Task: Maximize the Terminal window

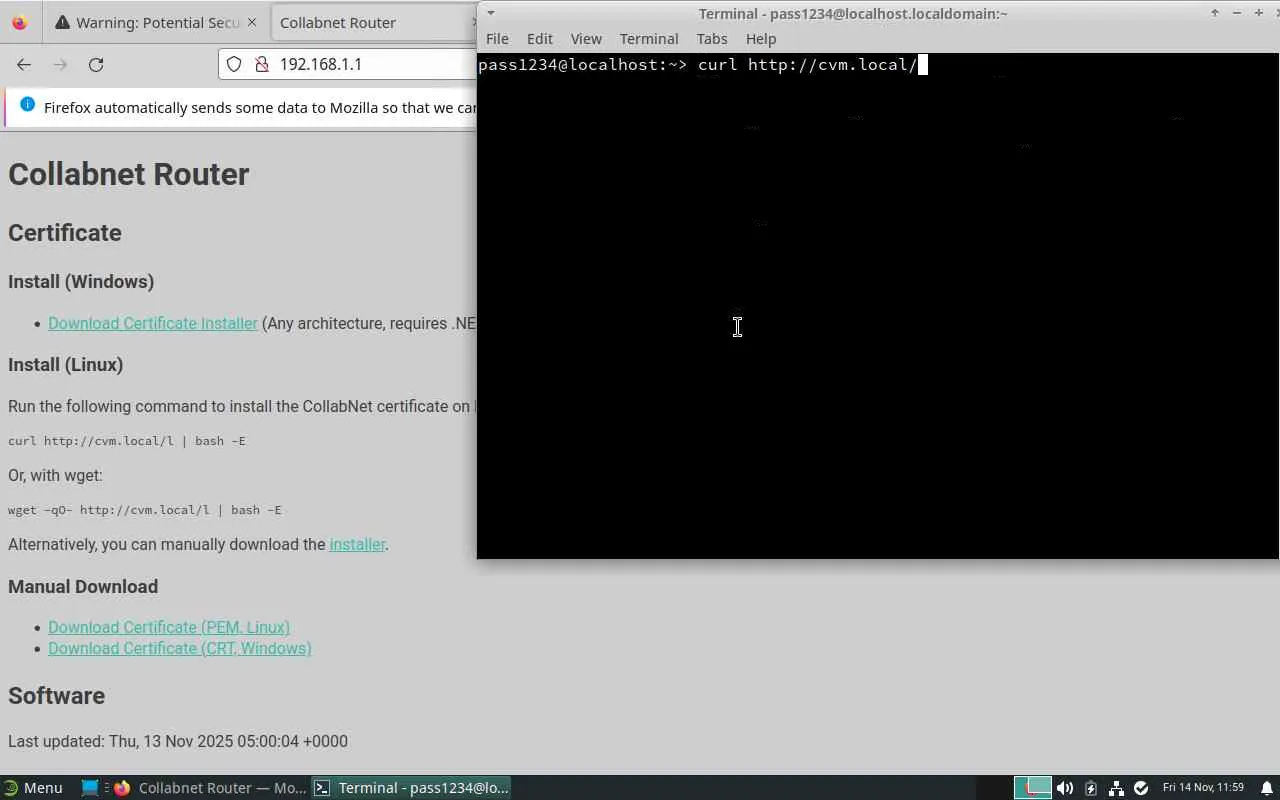Action: coord(1258,13)
